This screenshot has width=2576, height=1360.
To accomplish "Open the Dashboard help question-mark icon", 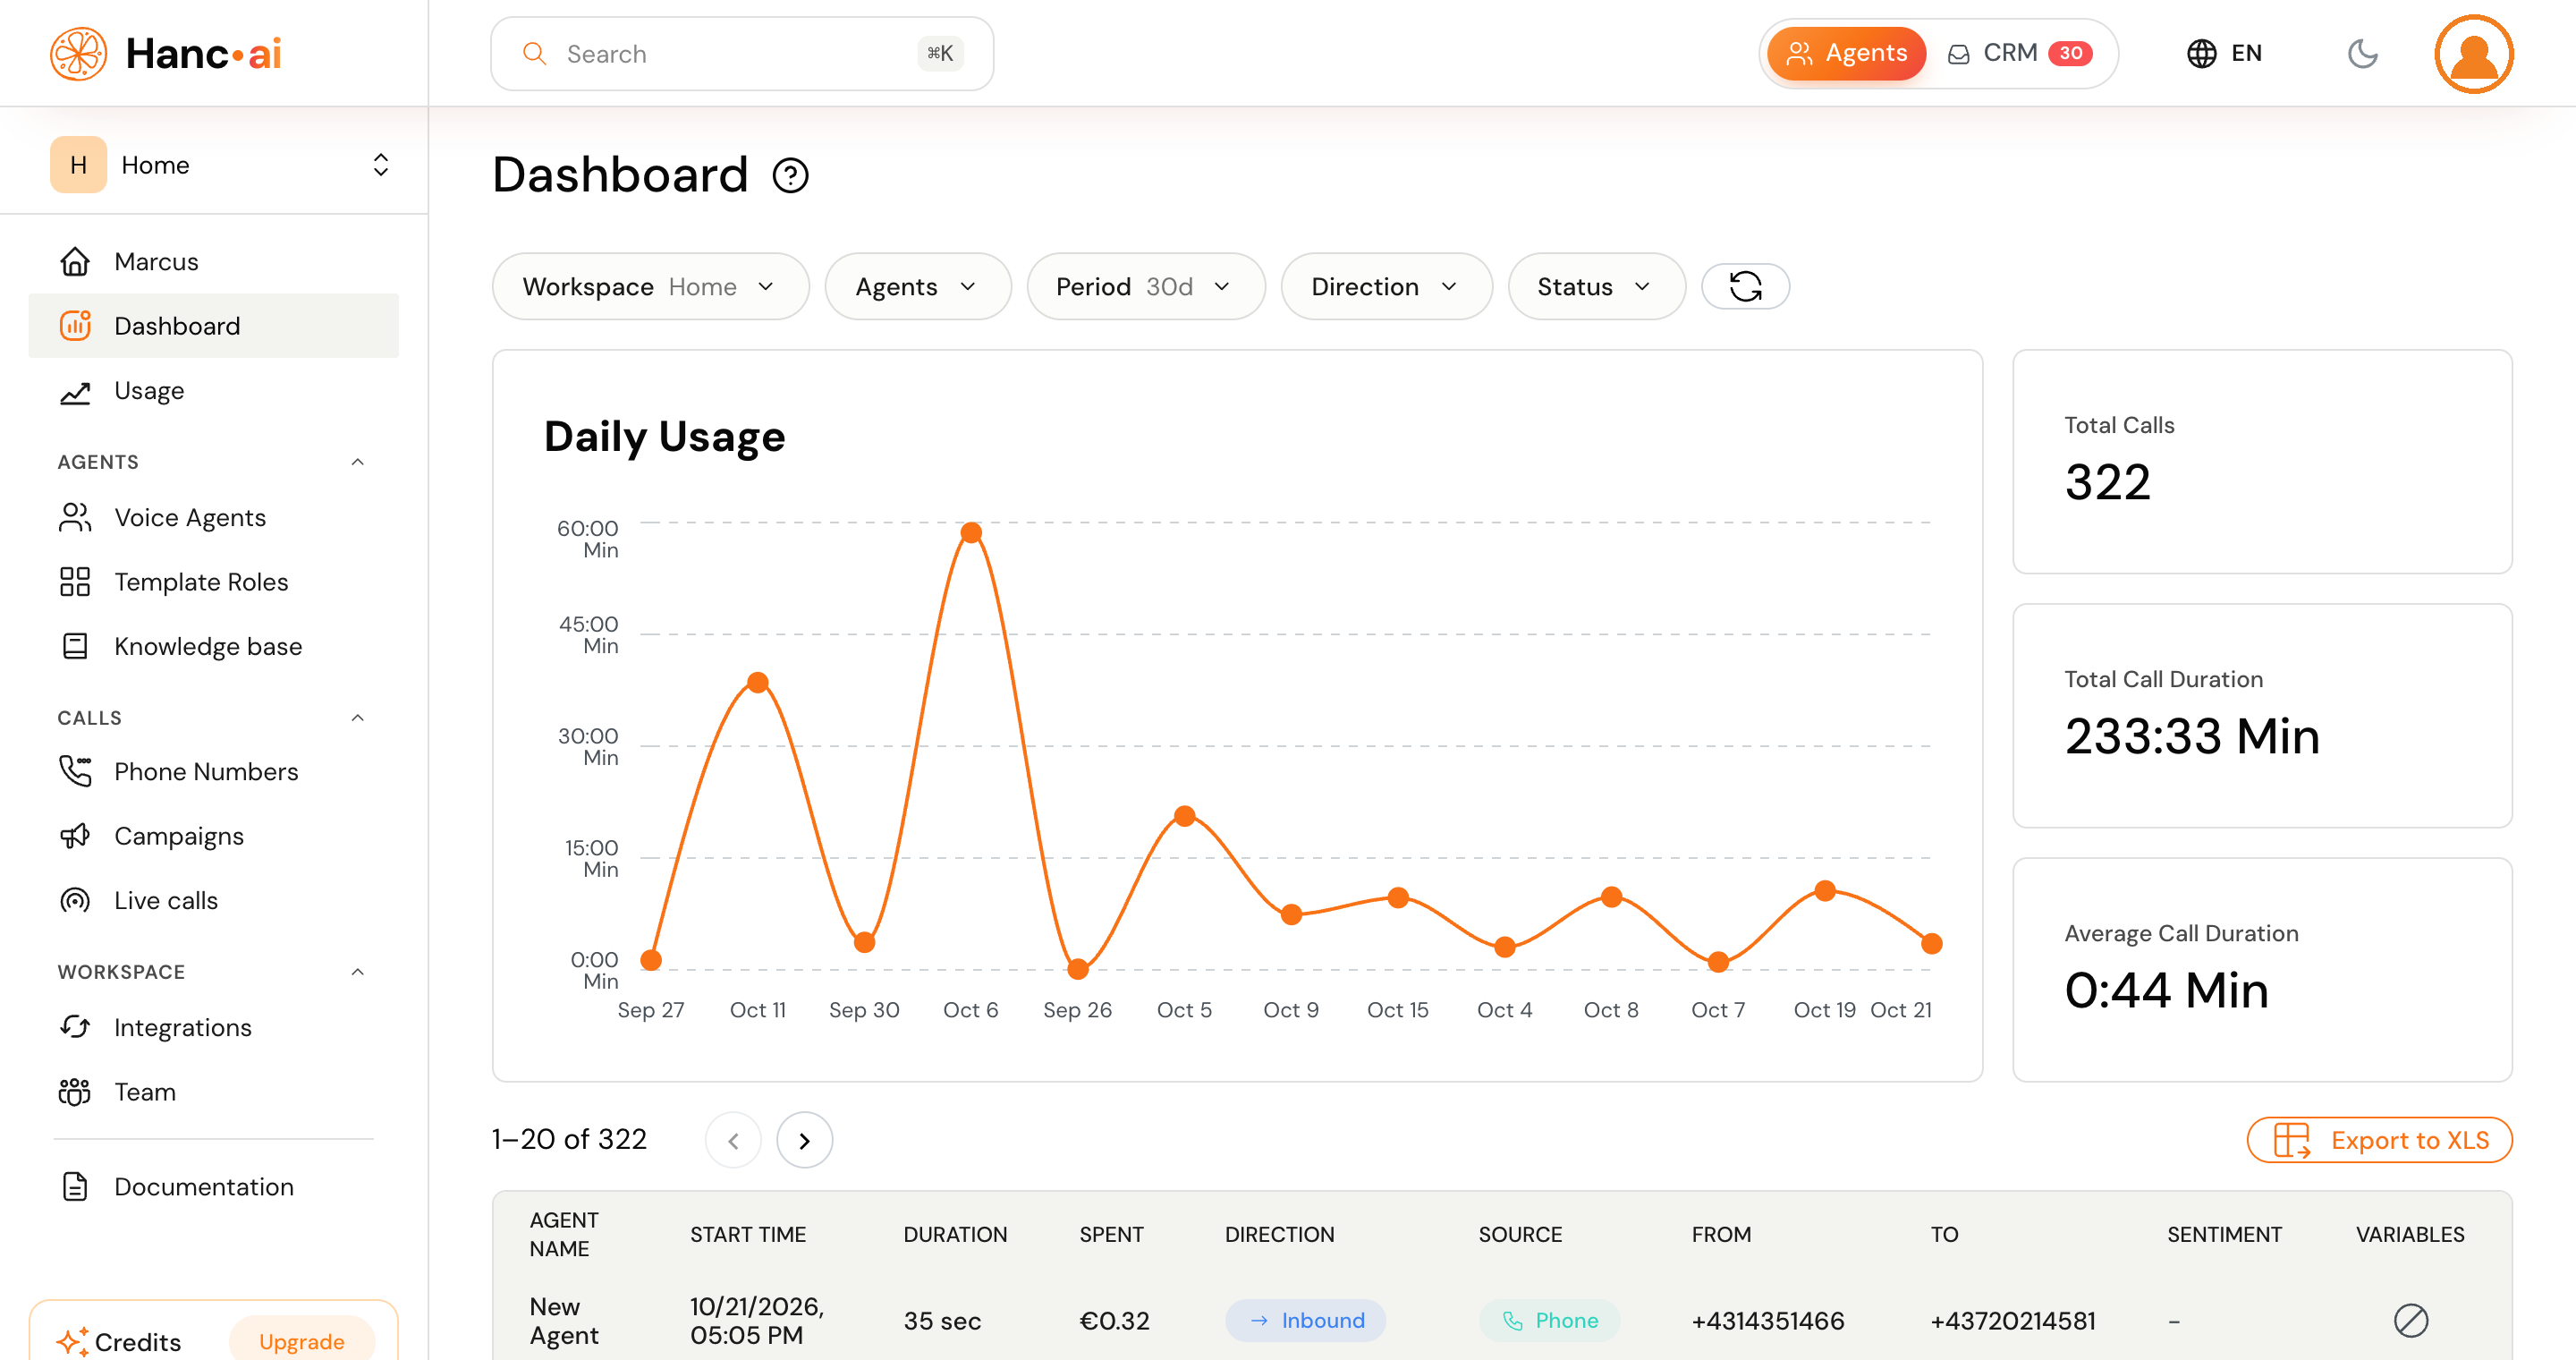I will [x=790, y=176].
